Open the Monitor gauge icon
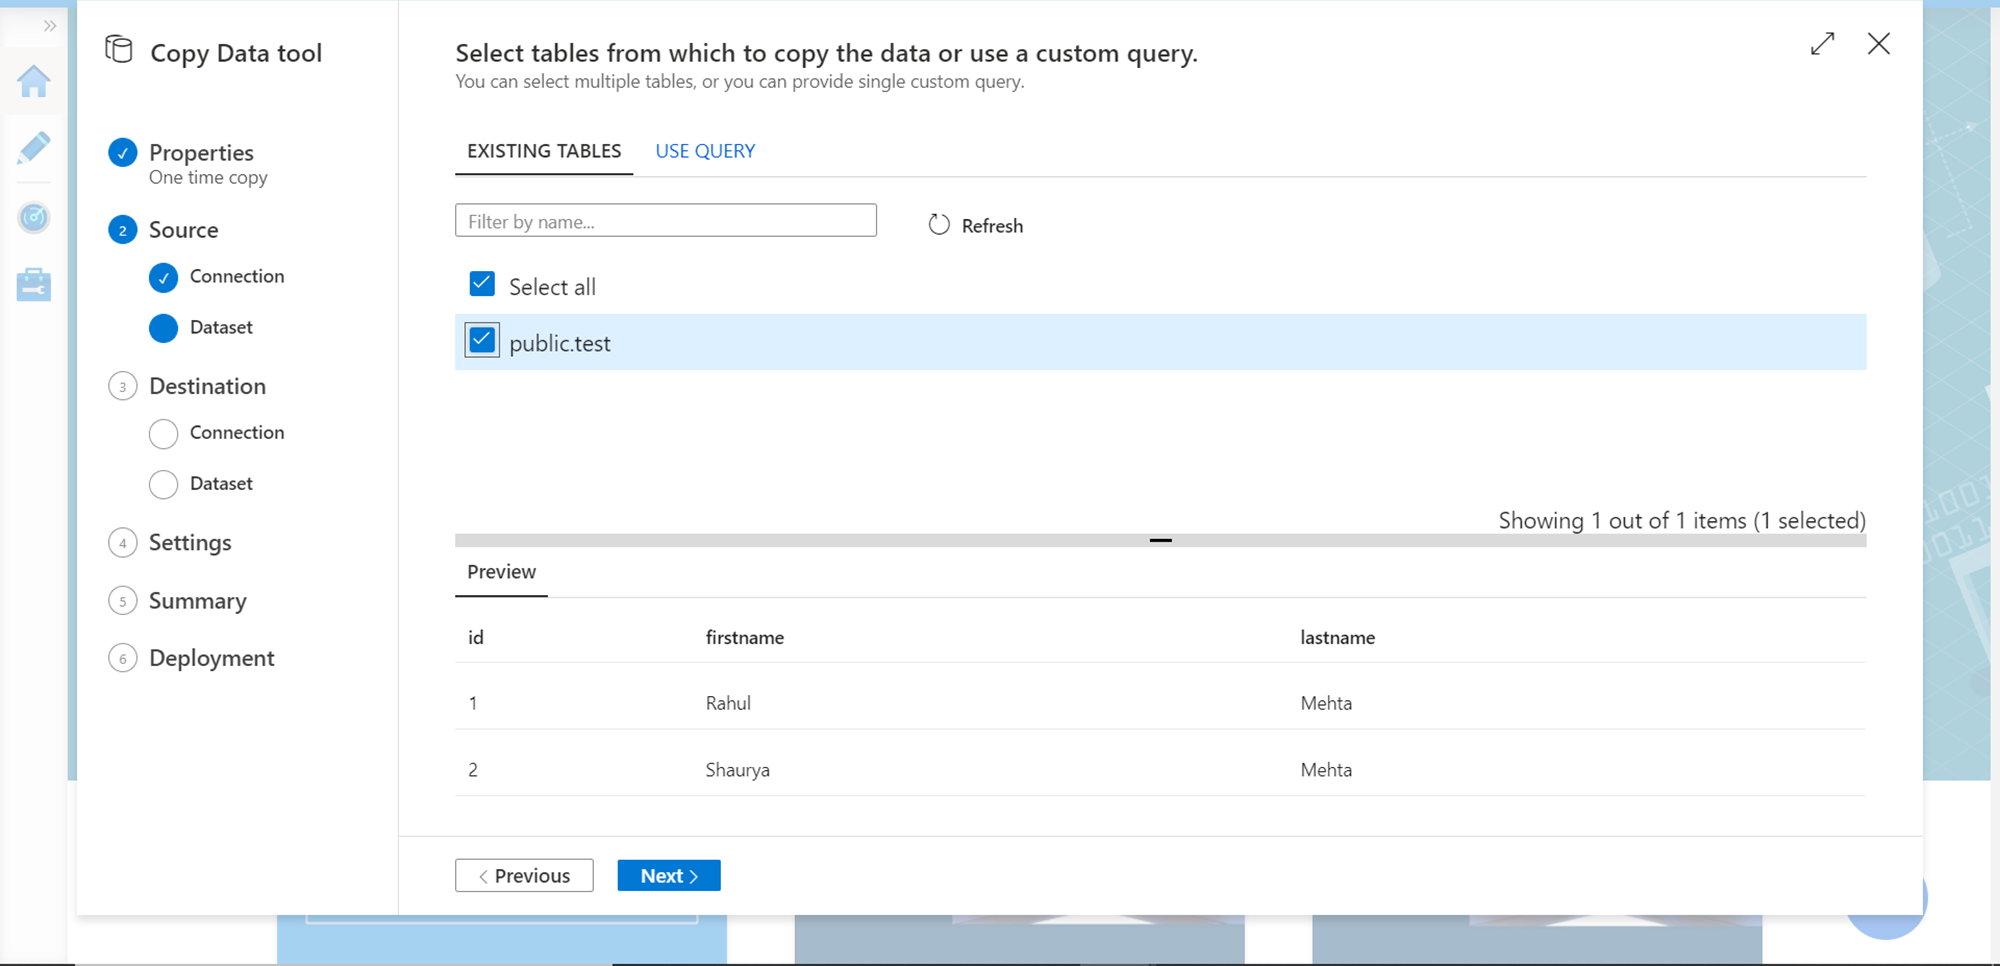Viewport: 2000px width, 966px height. [x=34, y=217]
